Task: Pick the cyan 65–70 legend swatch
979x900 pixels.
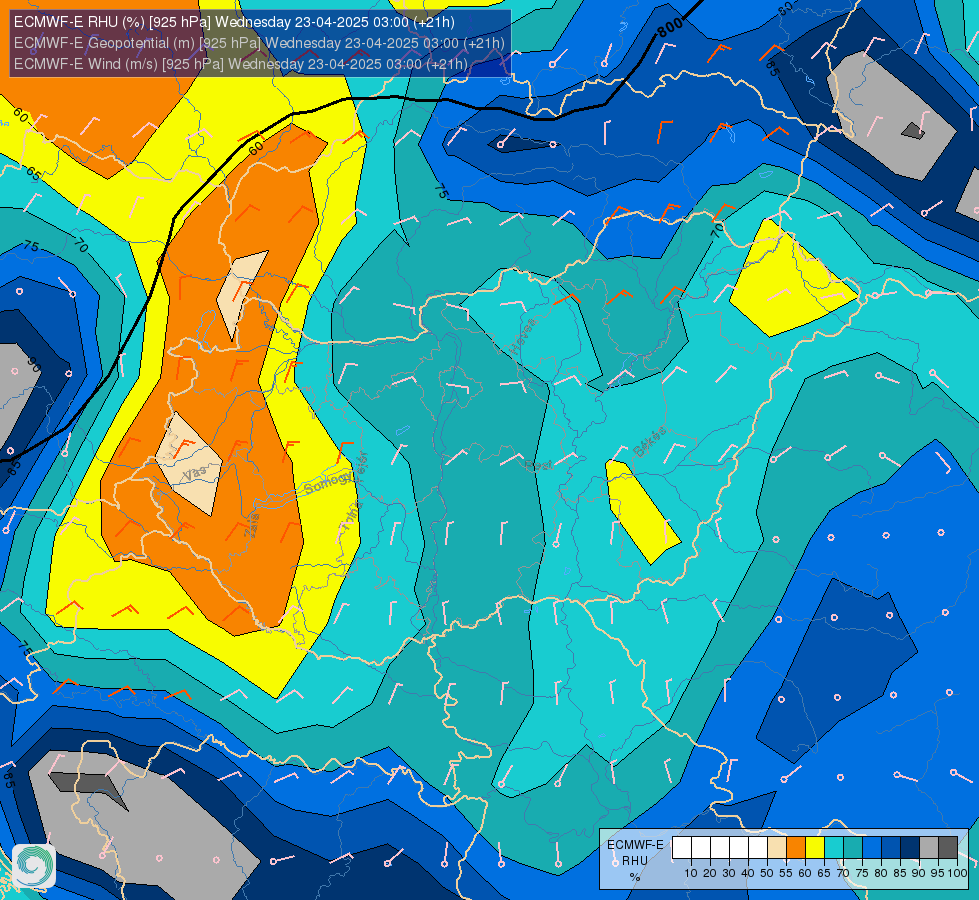Action: 834,848
